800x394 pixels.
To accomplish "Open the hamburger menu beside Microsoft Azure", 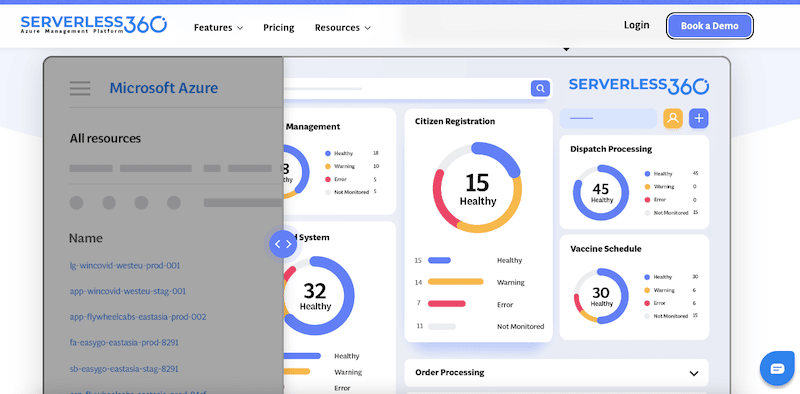I will [x=80, y=88].
